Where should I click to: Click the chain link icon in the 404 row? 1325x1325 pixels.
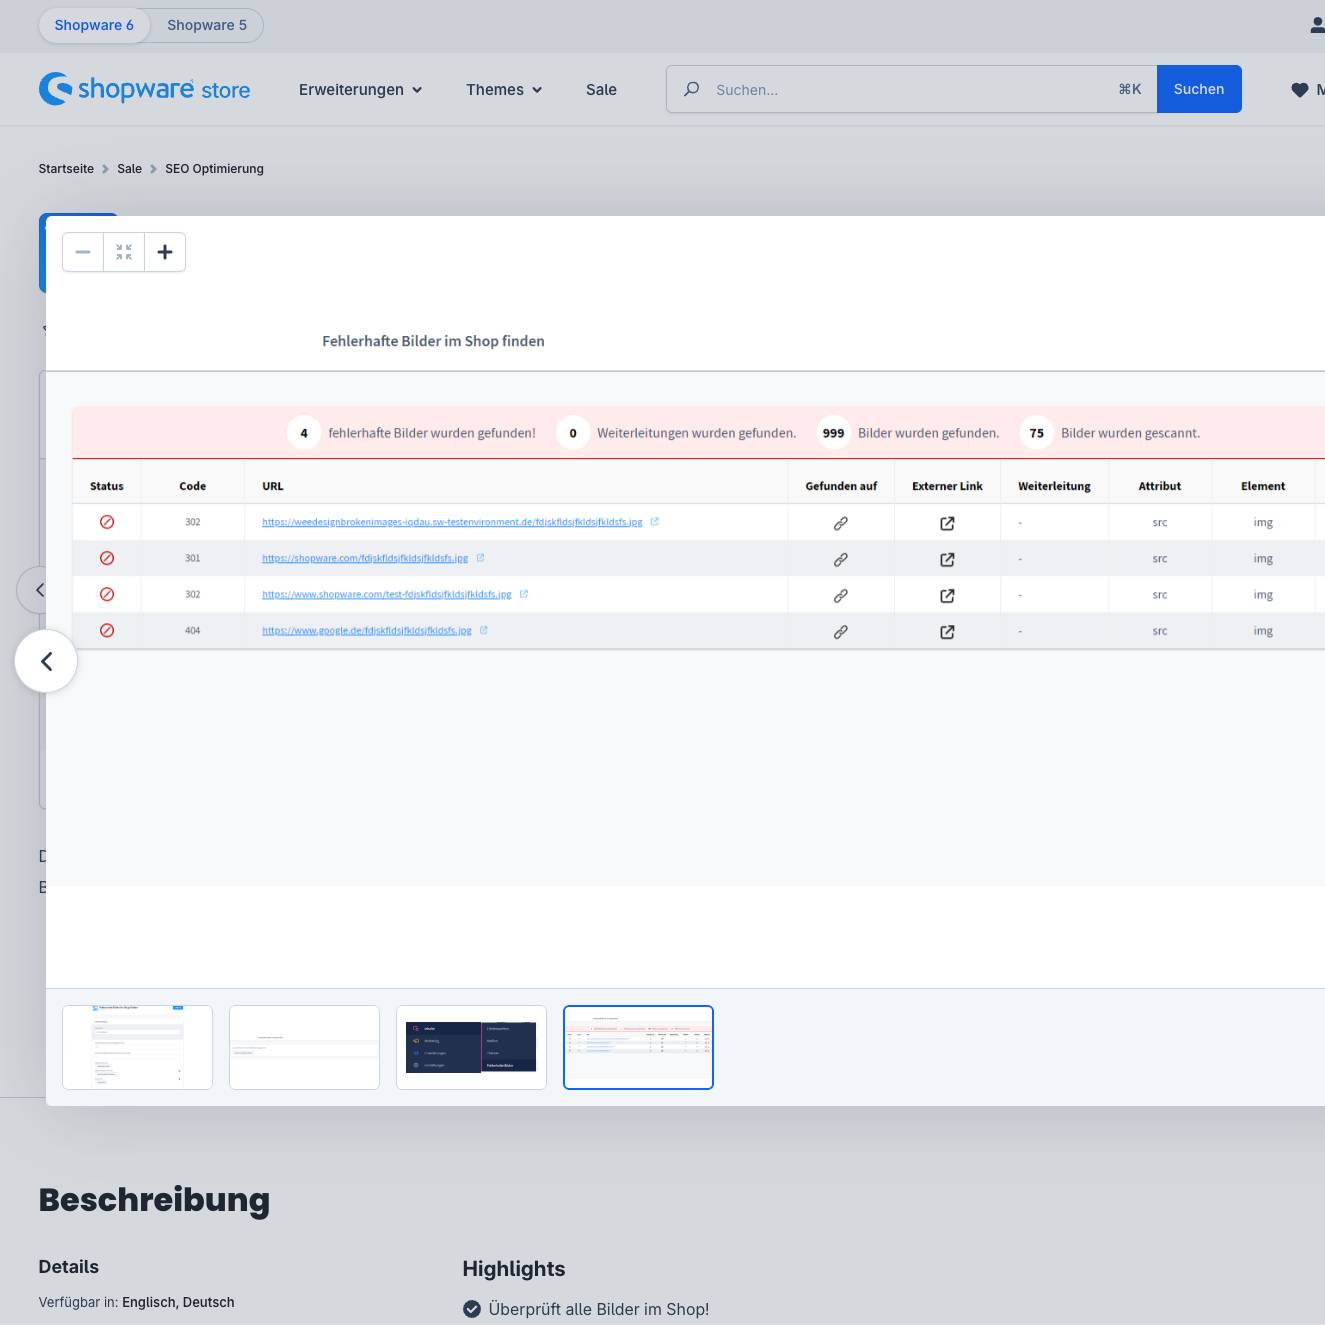pyautogui.click(x=841, y=632)
